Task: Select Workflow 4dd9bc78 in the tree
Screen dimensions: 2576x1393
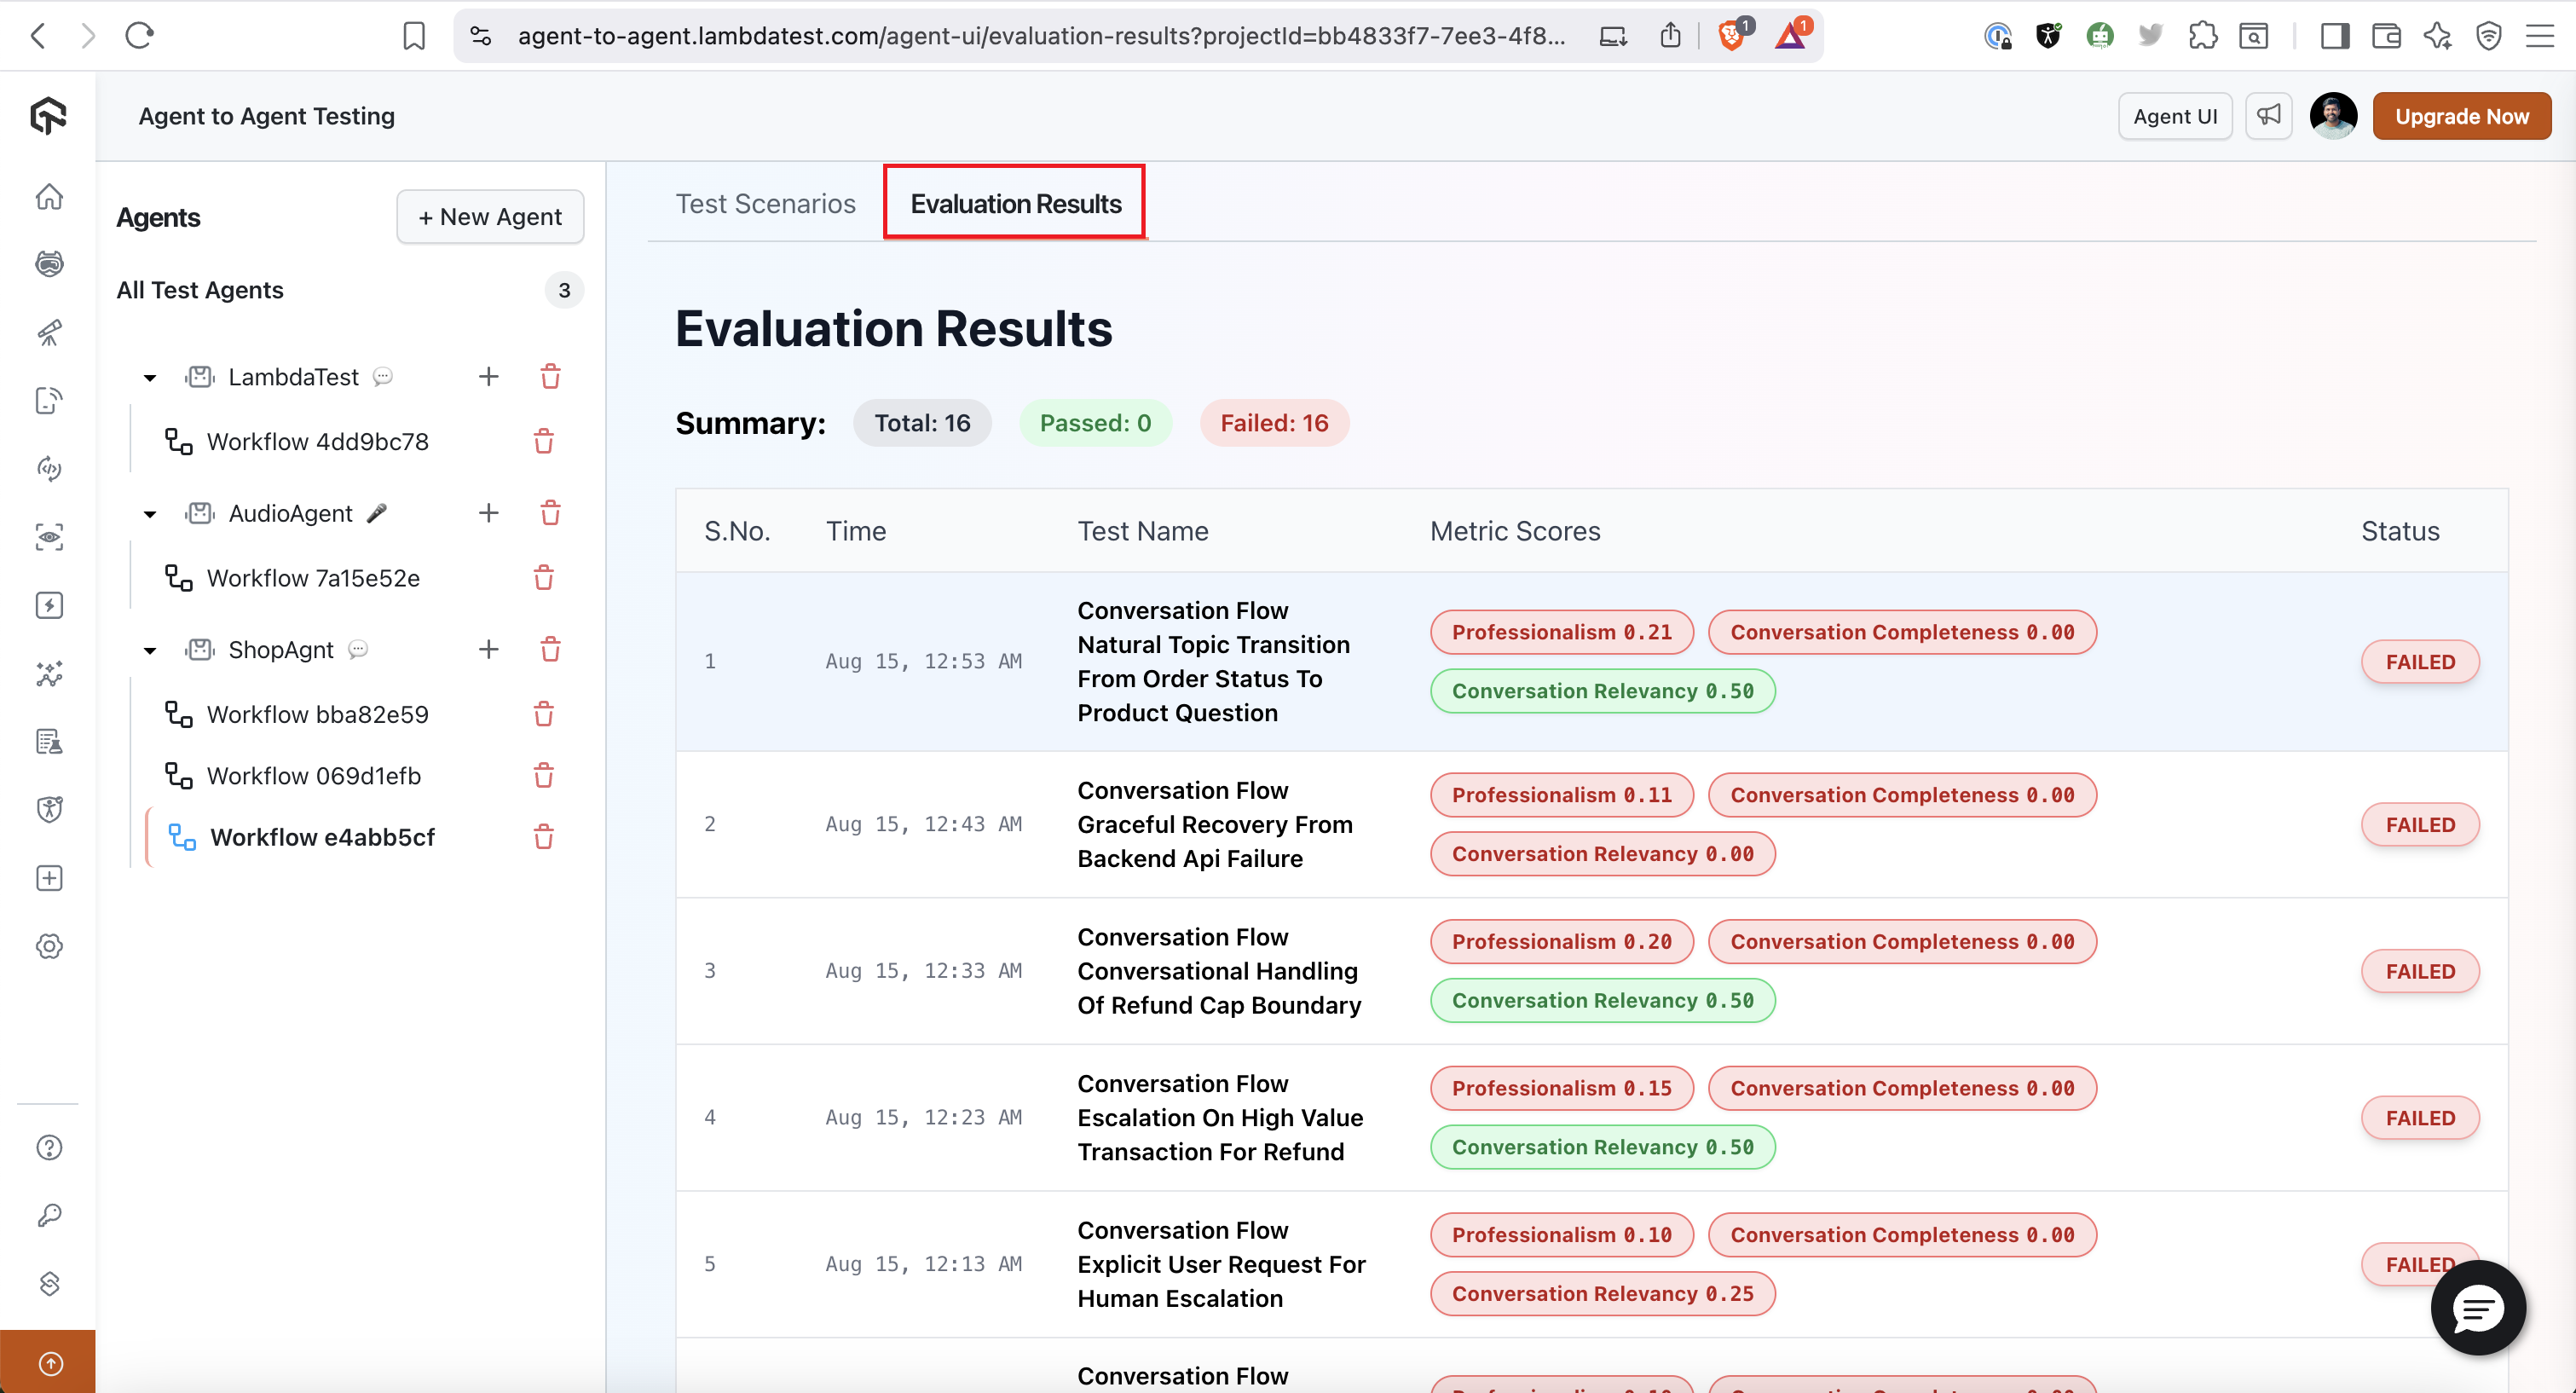Action: pos(317,442)
